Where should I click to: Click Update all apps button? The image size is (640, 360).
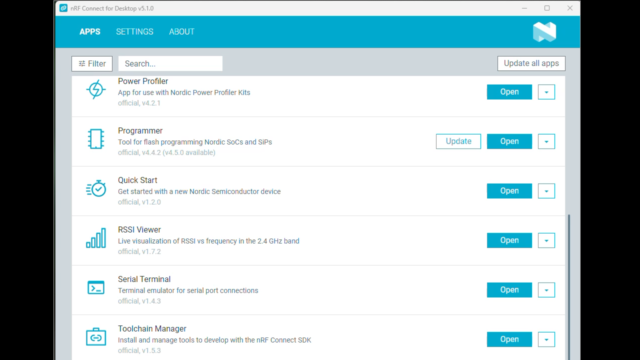(531, 63)
